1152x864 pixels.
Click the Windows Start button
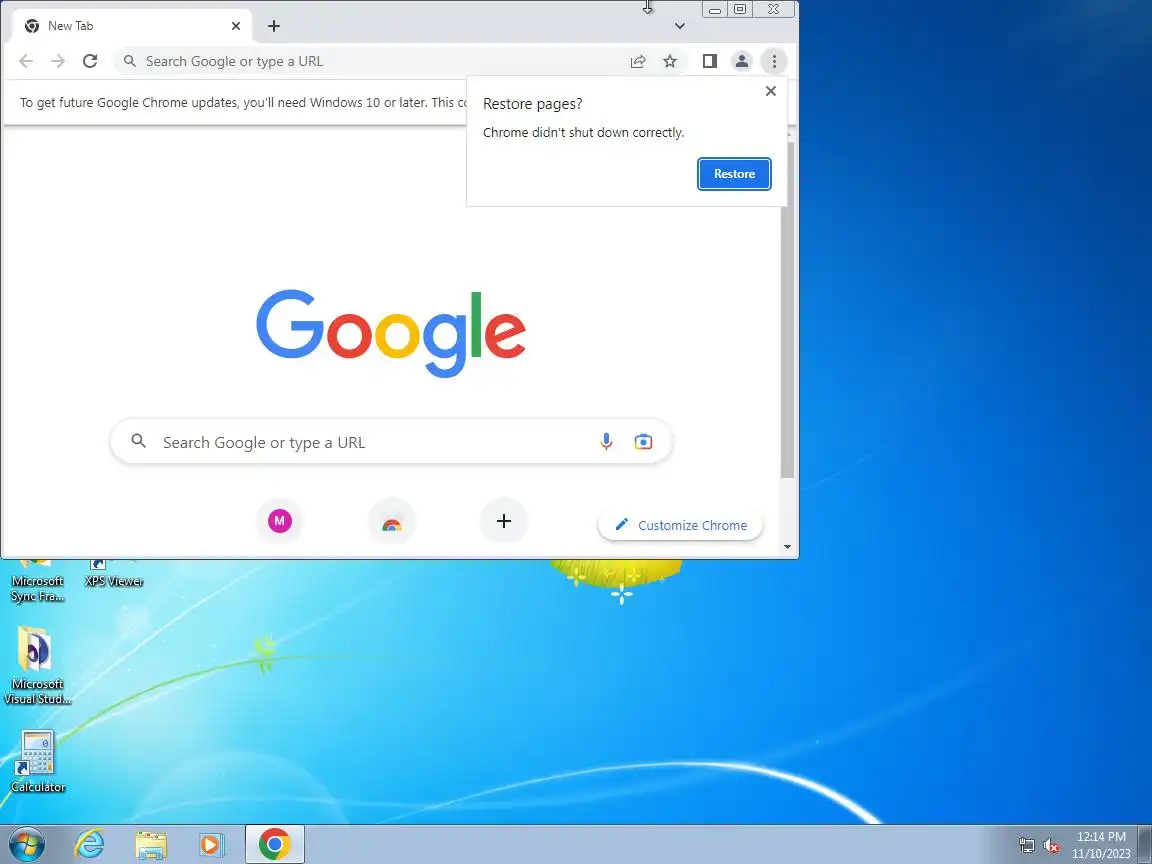point(26,844)
